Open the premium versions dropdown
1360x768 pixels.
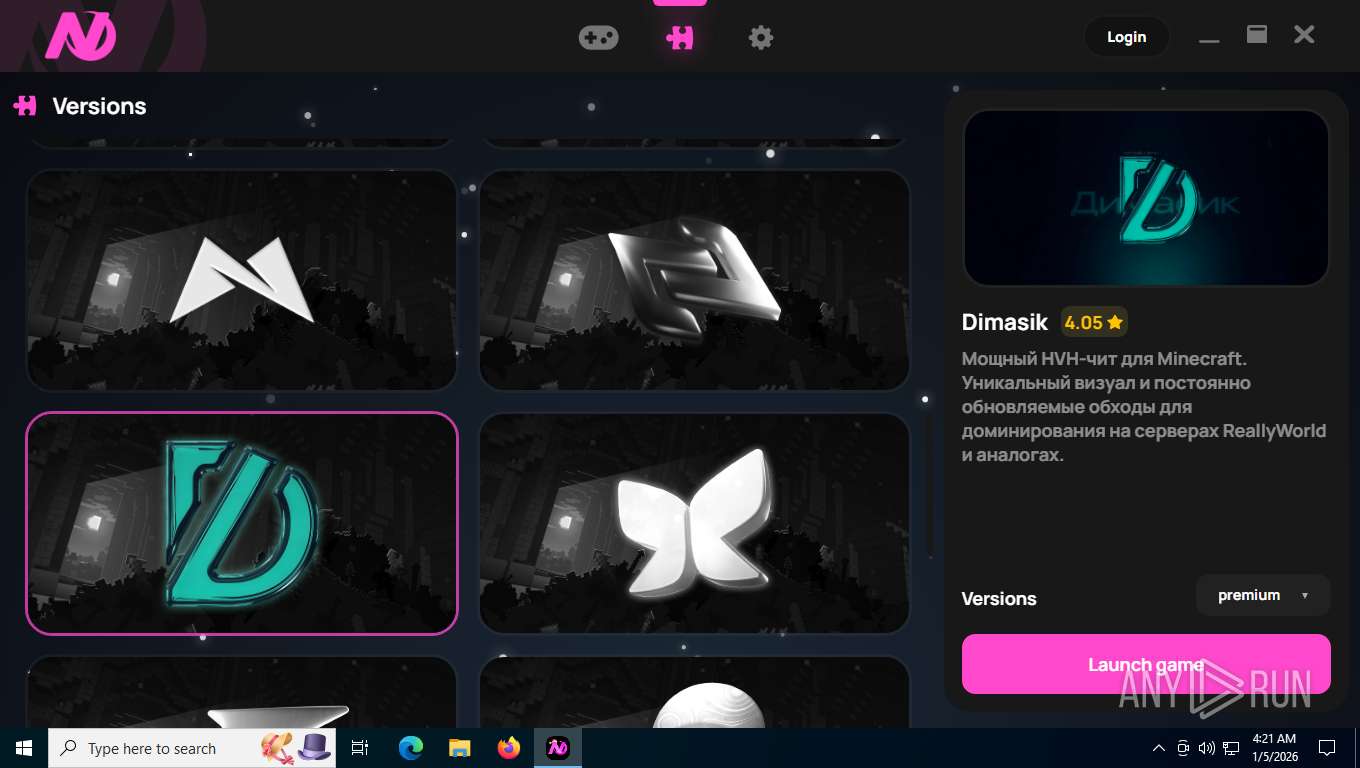click(1263, 595)
